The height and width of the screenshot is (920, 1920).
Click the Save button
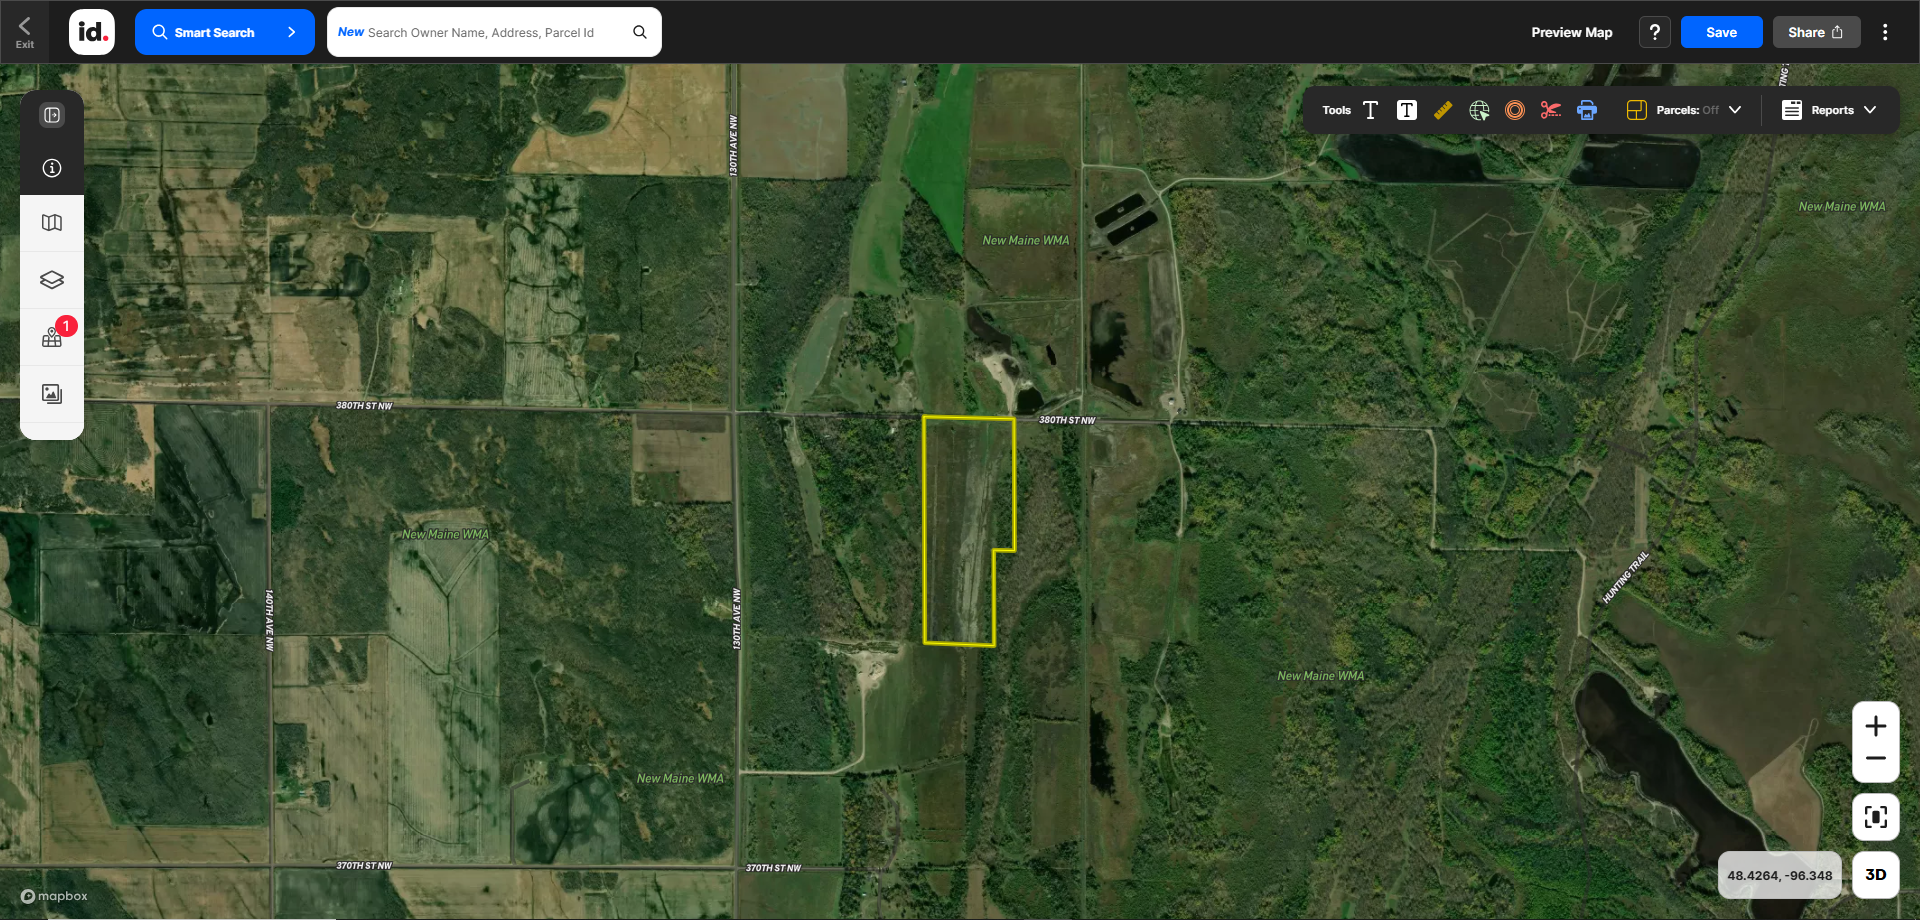tap(1721, 32)
